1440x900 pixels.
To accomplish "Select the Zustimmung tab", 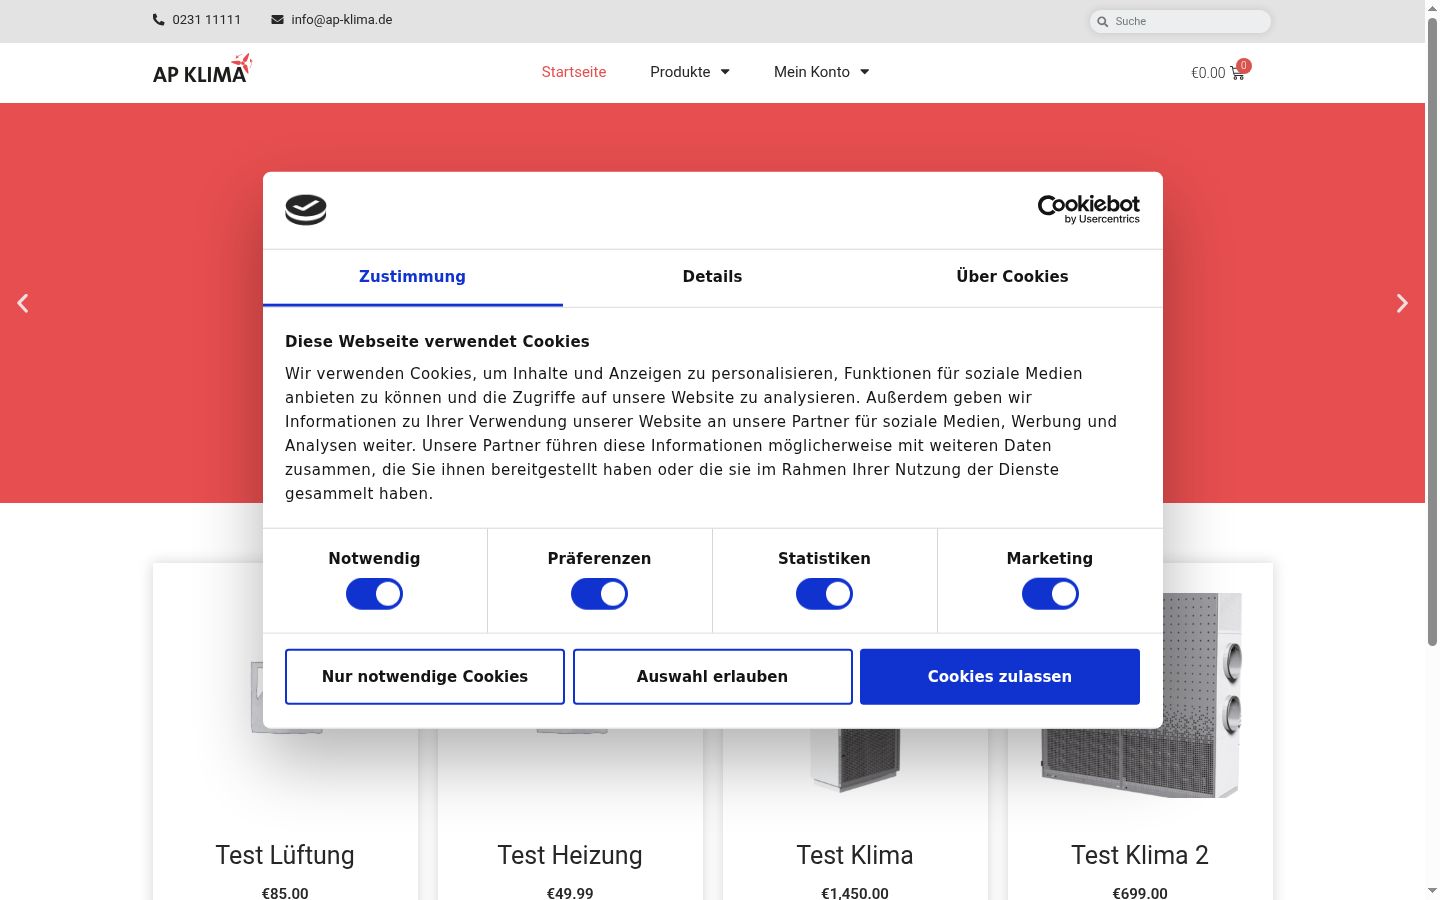I will [412, 277].
